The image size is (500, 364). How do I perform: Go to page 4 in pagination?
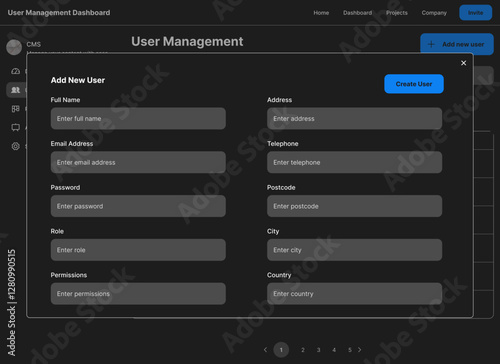pyautogui.click(x=334, y=350)
